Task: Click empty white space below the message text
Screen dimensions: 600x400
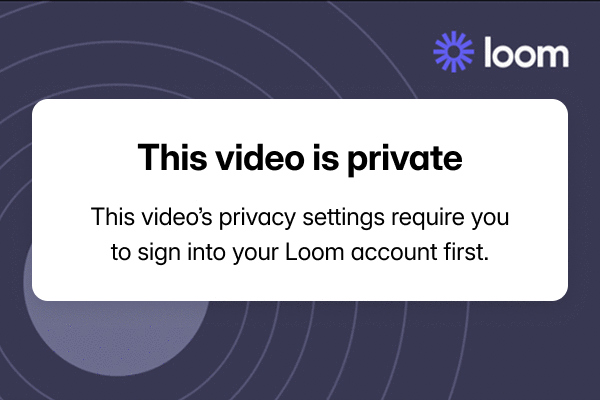Action: click(300, 283)
